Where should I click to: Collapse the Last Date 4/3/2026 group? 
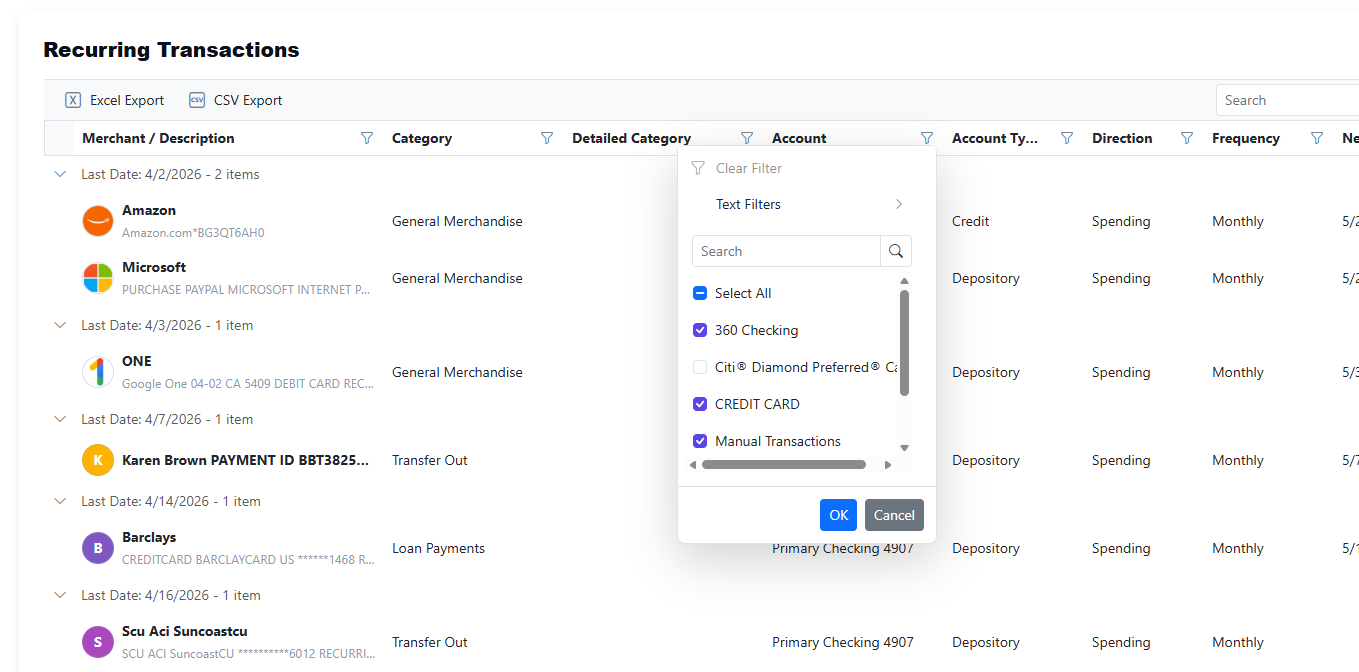point(60,325)
